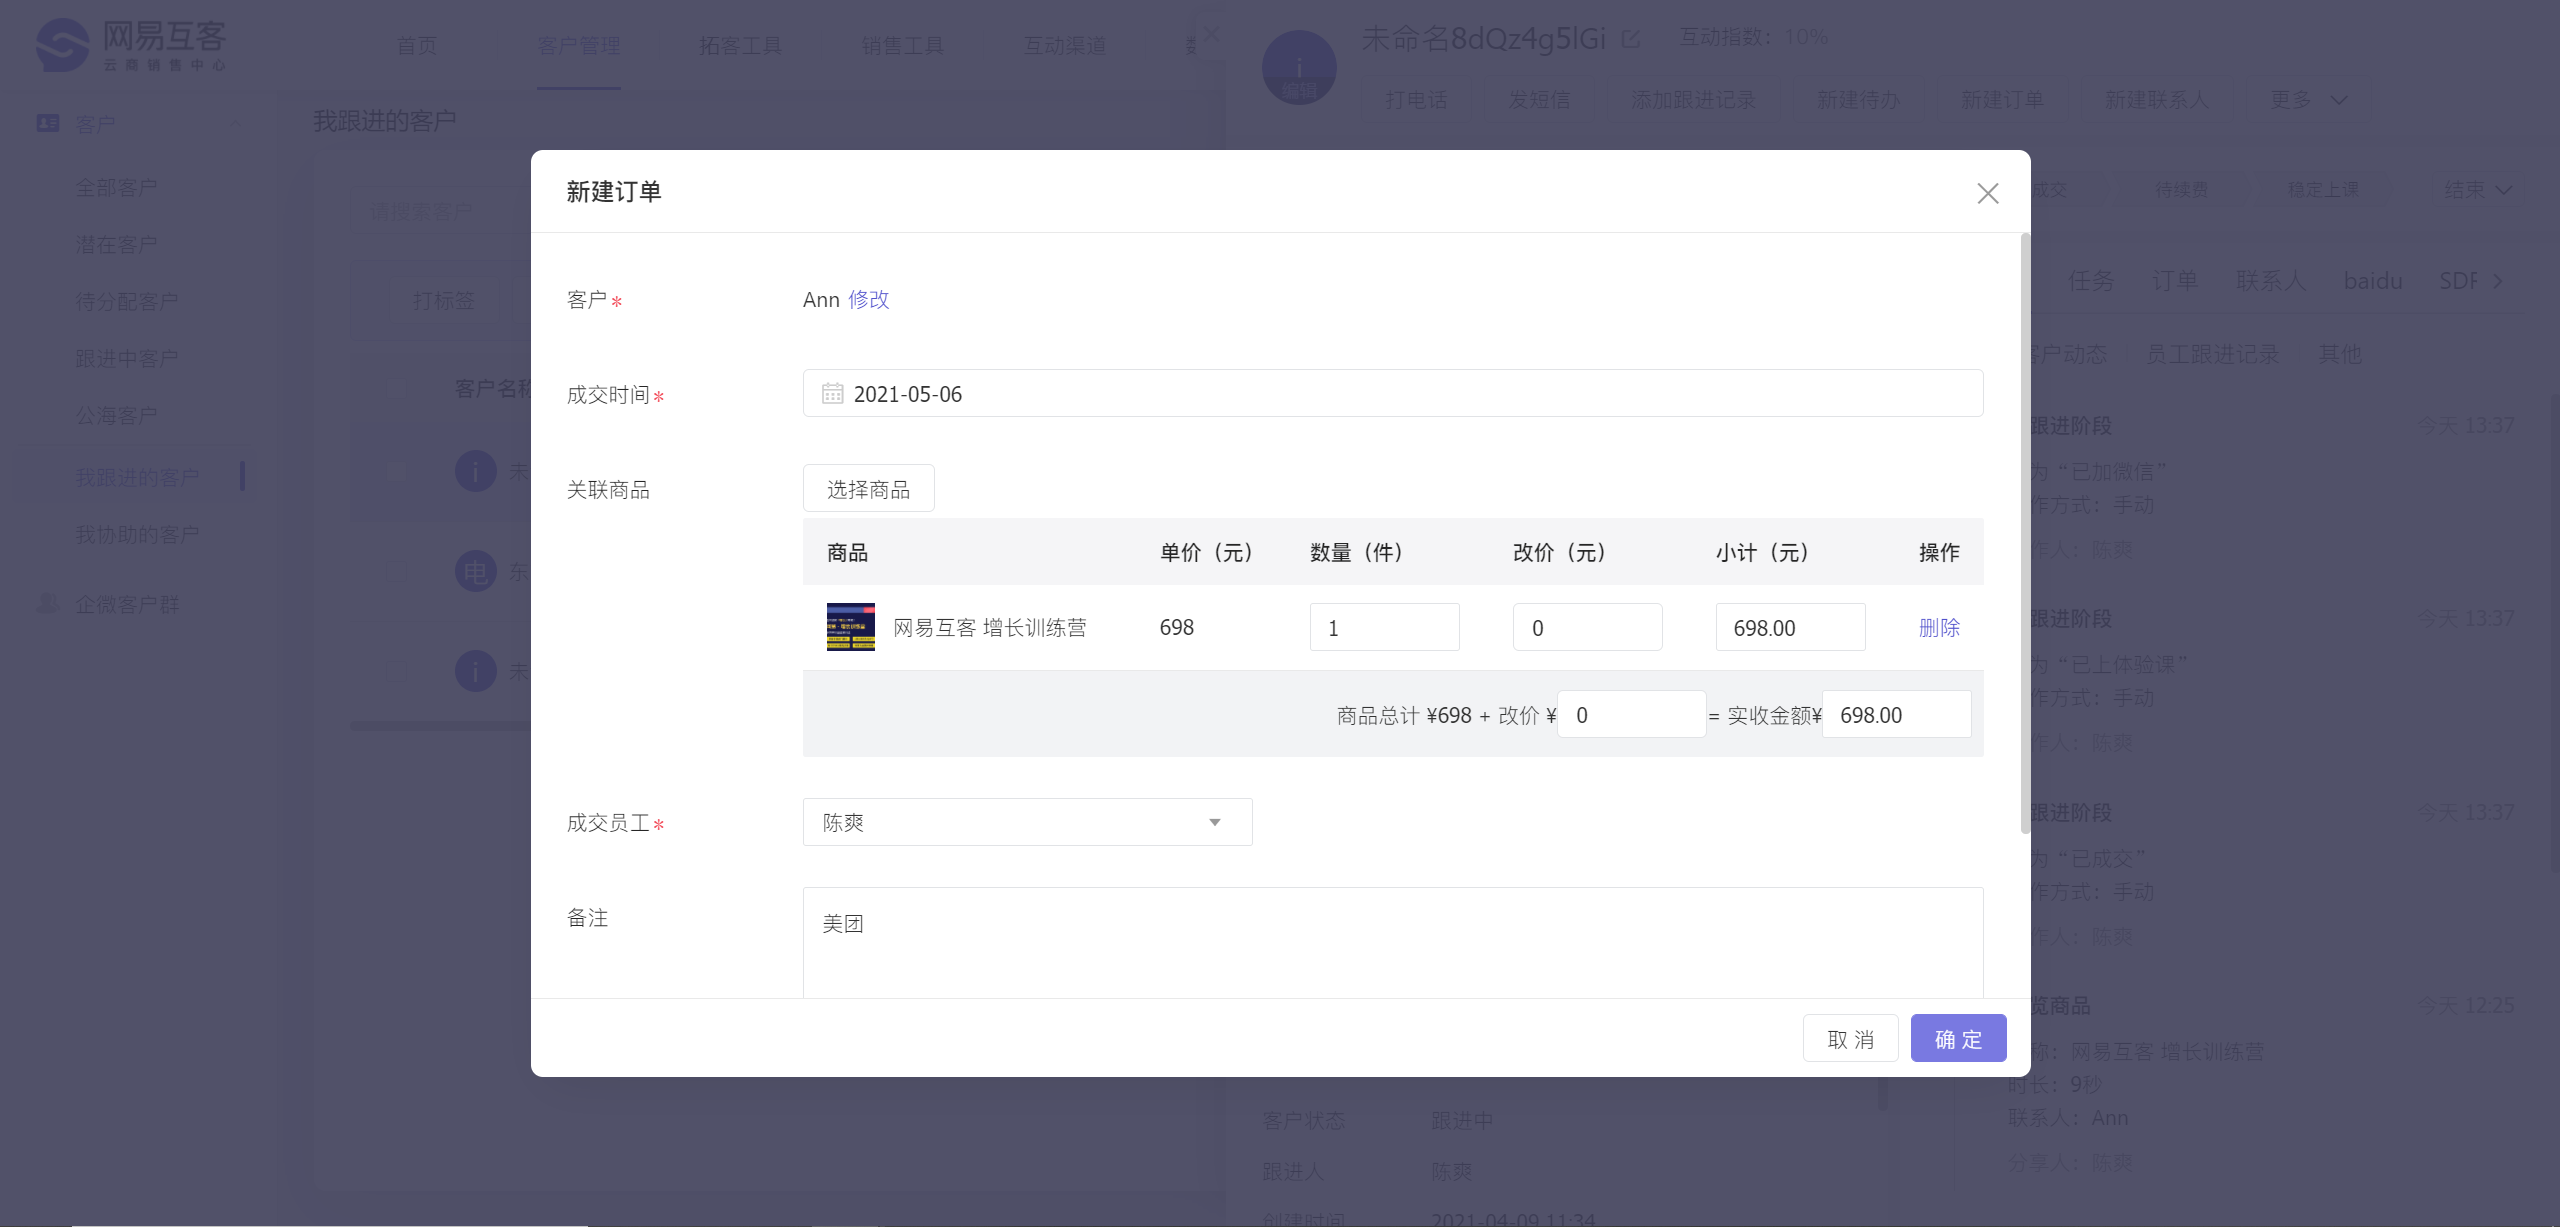Focus the total 改价 ¥ input
Viewport: 2560px width, 1227px height.
[1631, 714]
